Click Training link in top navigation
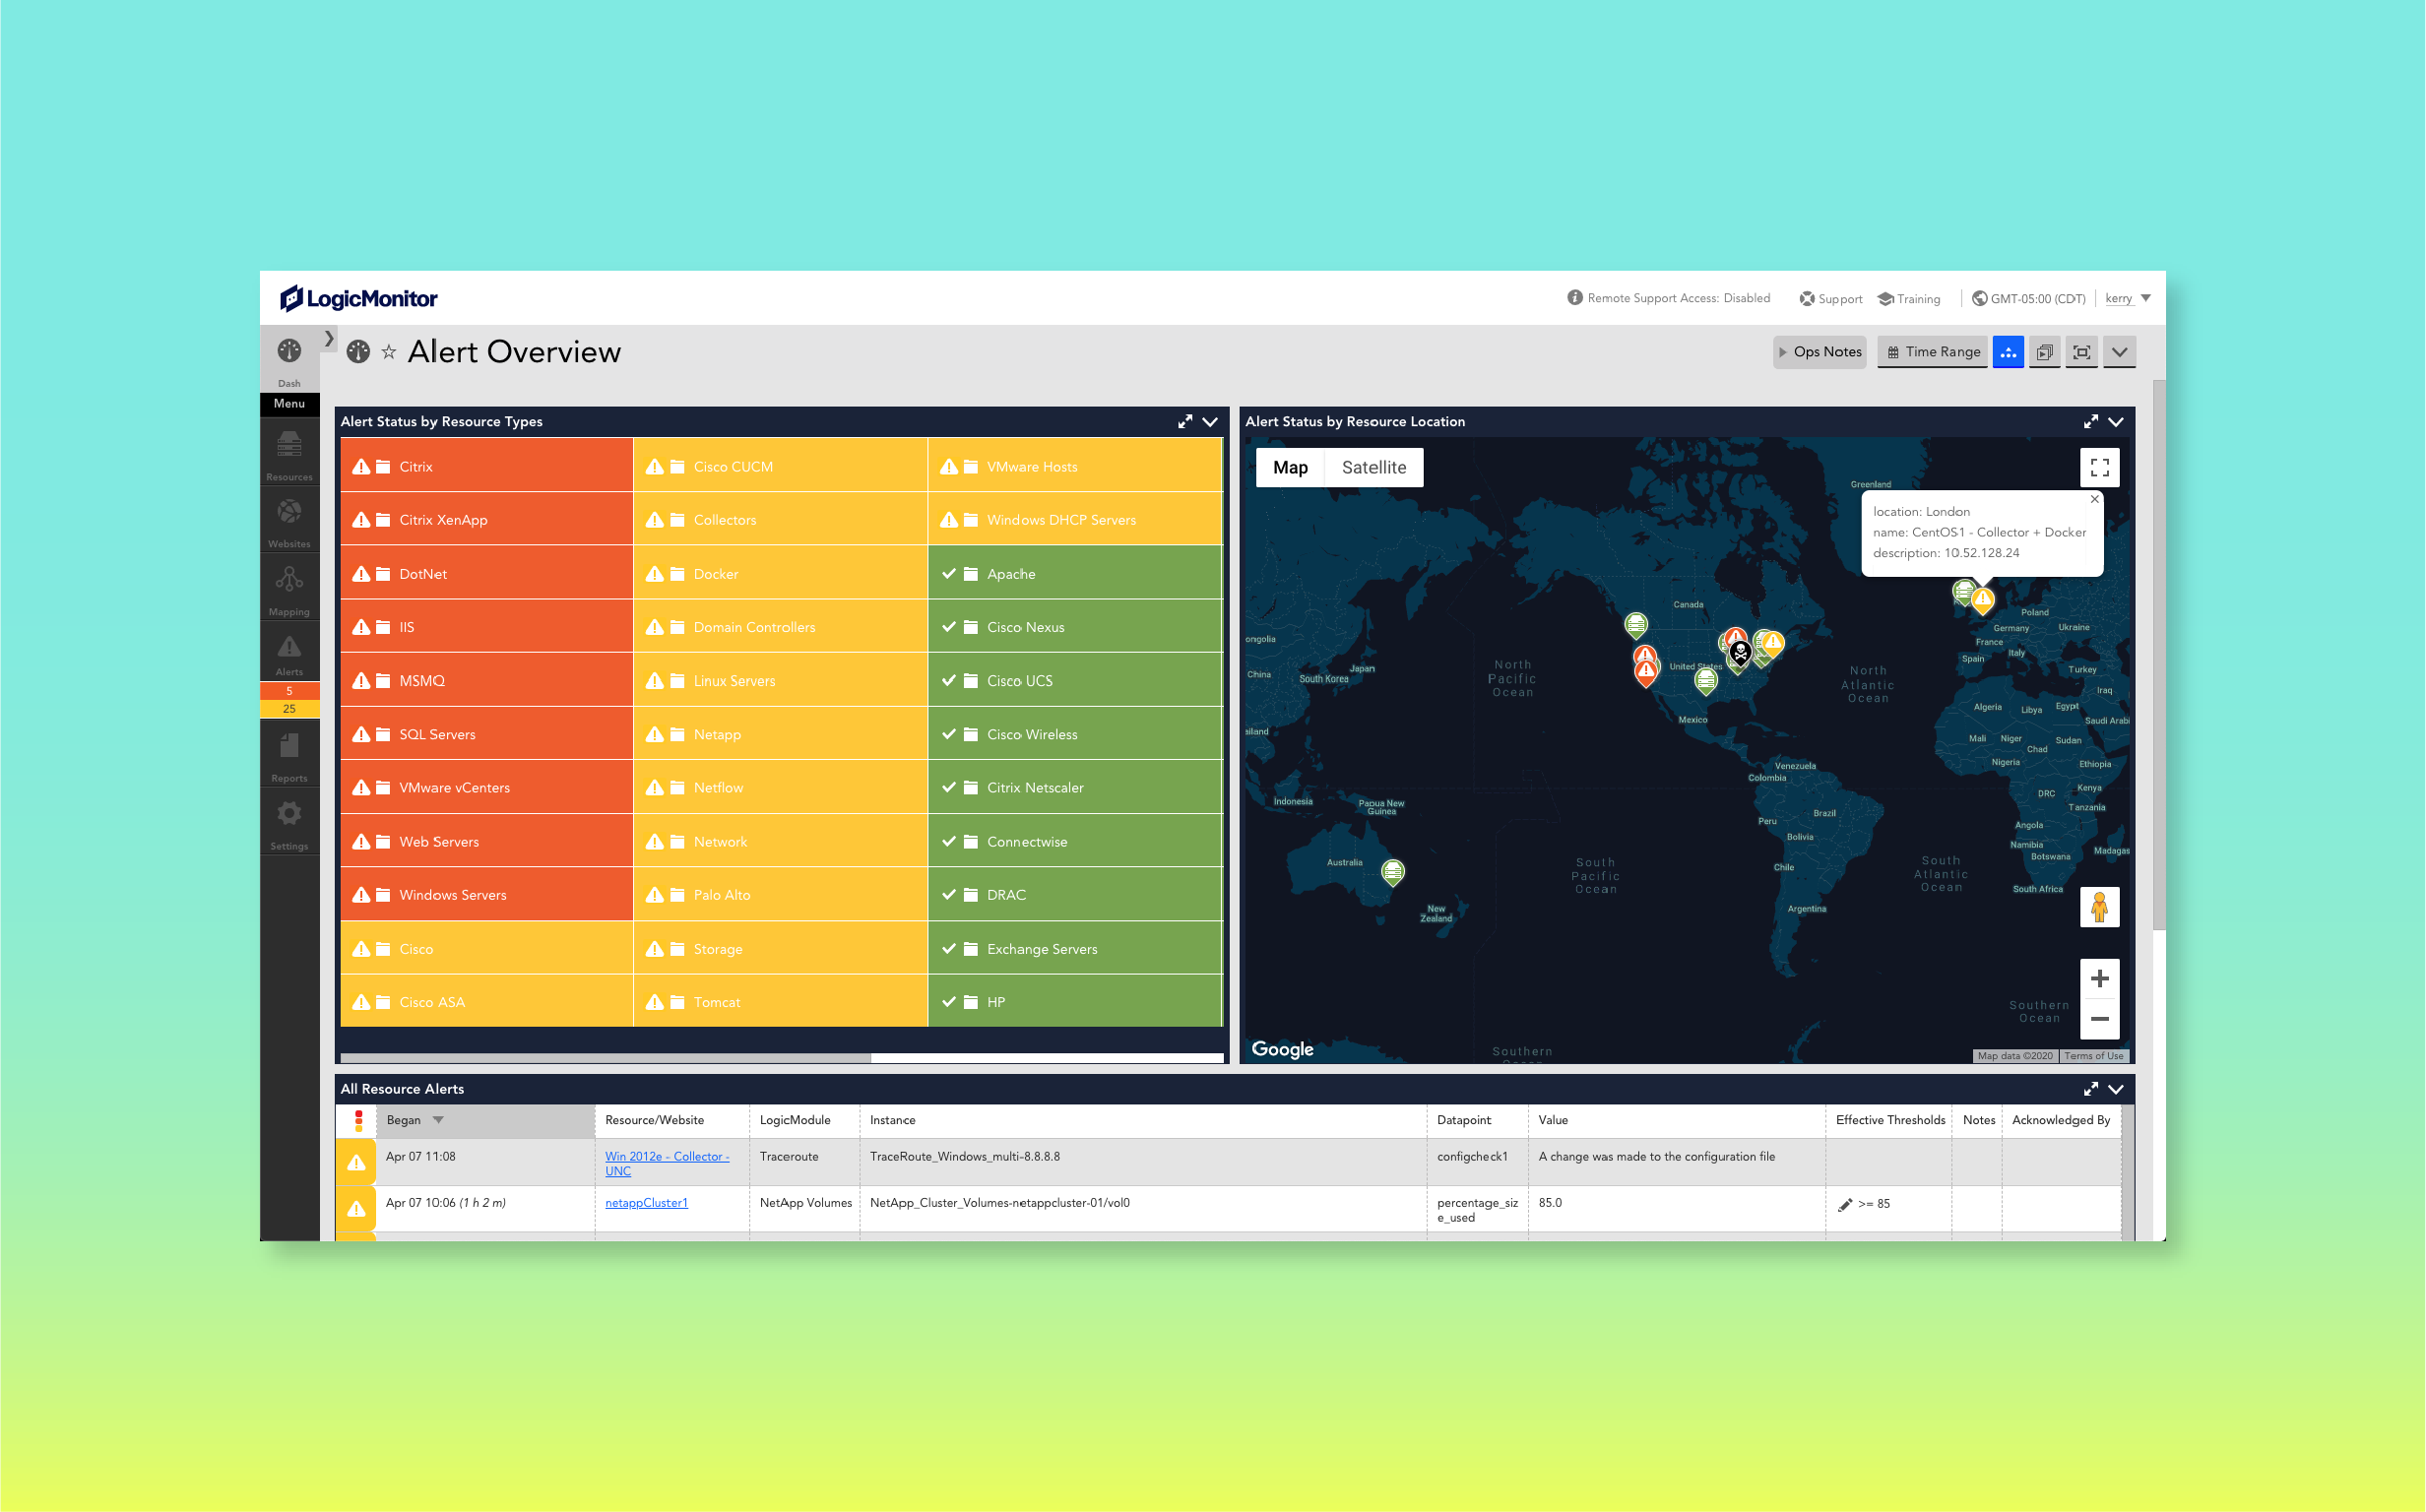Screen dimensions: 2426x1512 click(1917, 298)
